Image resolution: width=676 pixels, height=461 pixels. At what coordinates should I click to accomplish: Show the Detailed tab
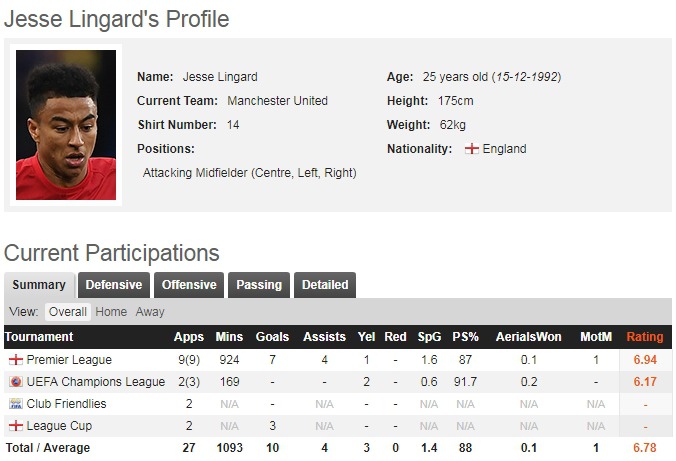tap(325, 285)
